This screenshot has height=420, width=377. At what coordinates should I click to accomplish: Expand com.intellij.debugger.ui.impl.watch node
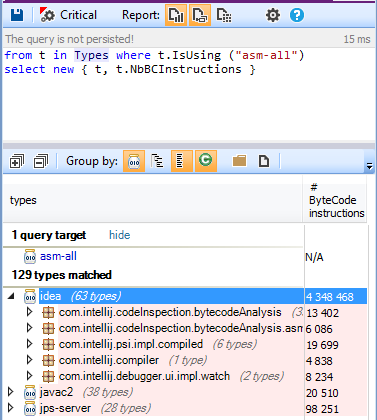tap(29, 376)
